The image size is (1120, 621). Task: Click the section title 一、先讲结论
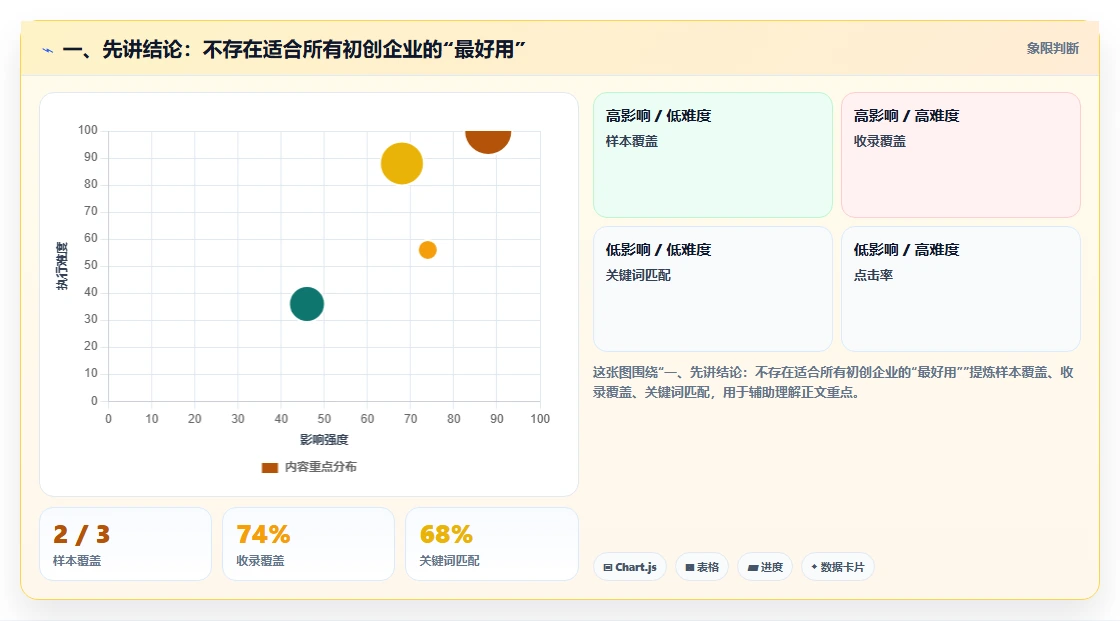click(294, 49)
